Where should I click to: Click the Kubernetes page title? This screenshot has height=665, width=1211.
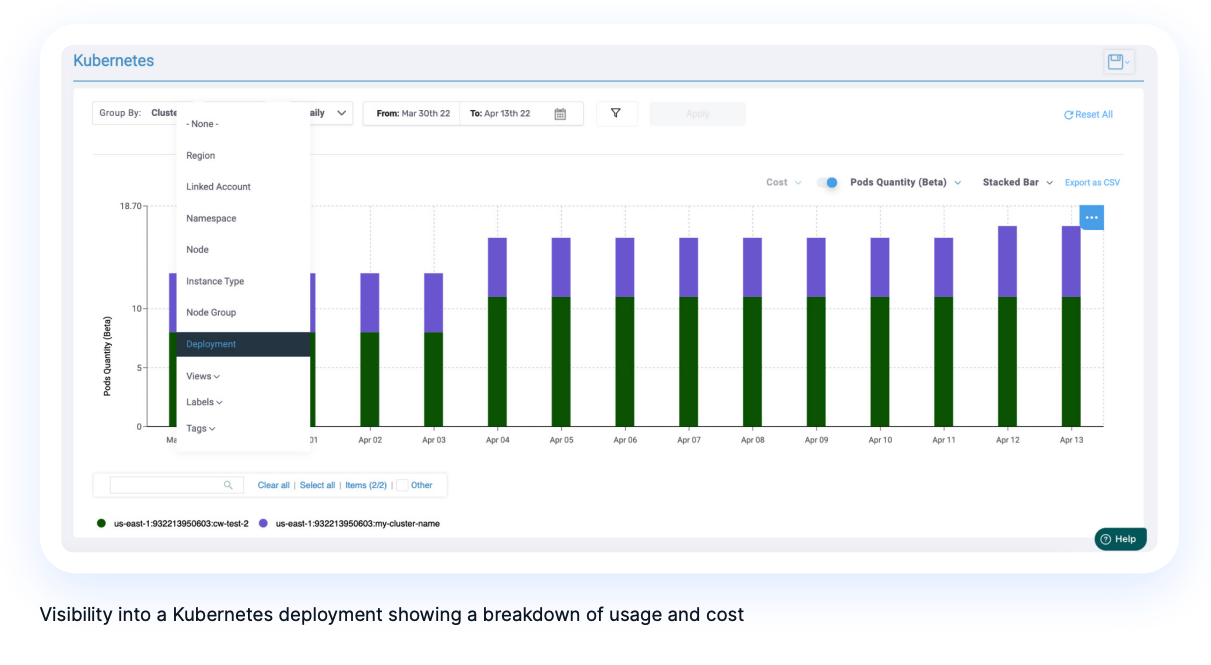click(x=114, y=61)
